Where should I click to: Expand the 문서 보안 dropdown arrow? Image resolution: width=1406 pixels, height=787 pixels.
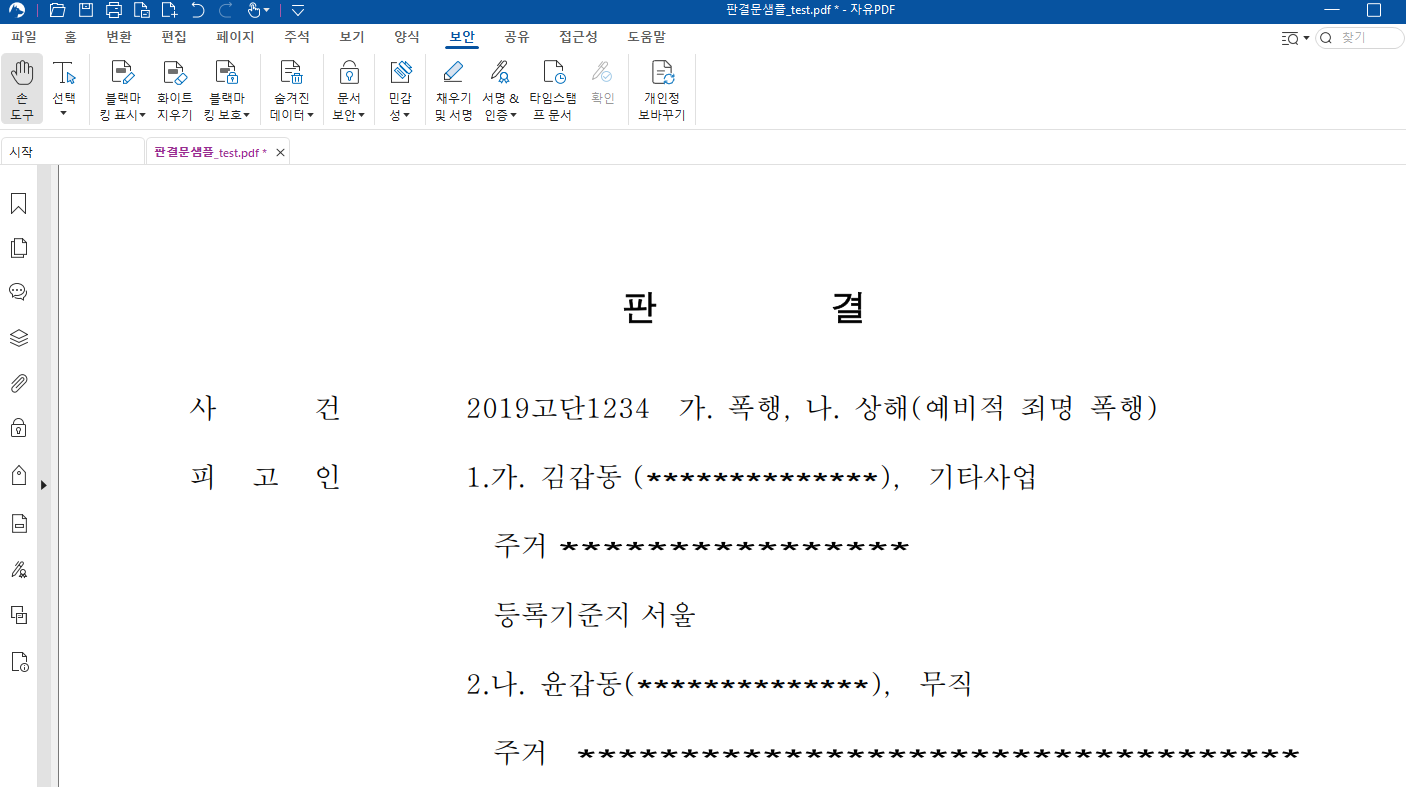362,115
